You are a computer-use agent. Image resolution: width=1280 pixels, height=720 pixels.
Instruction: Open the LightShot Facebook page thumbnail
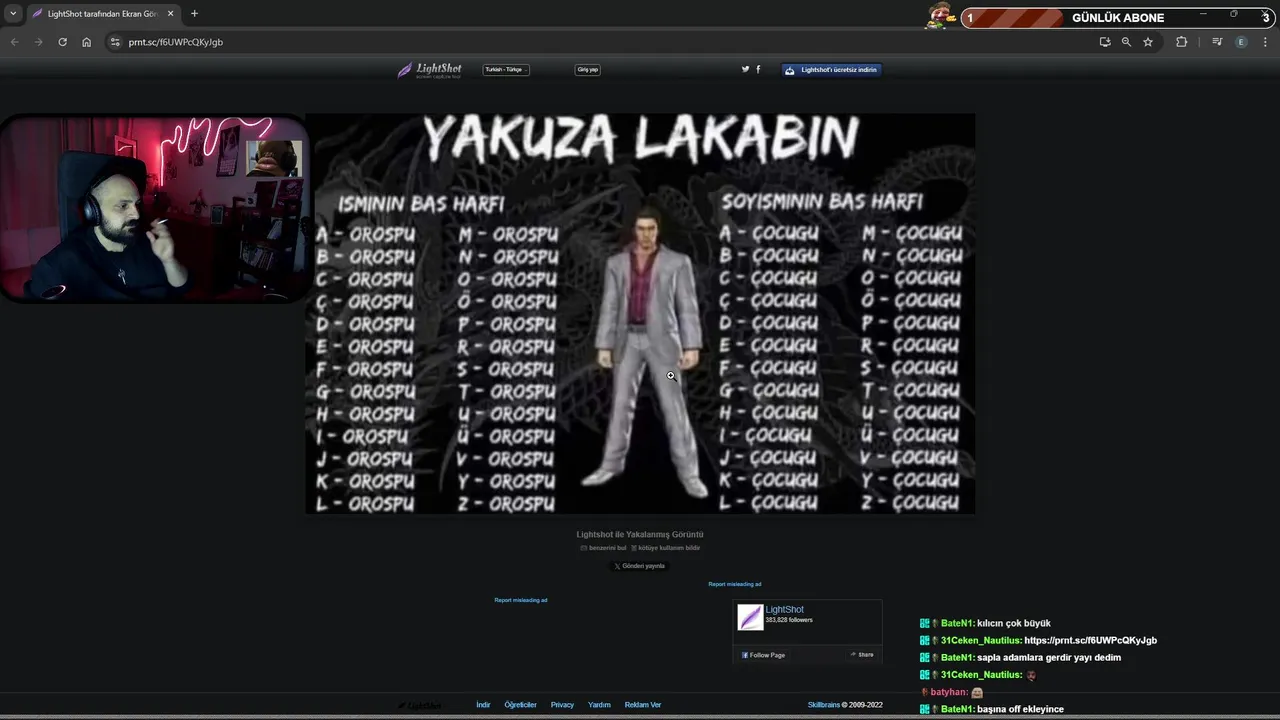[x=750, y=617]
